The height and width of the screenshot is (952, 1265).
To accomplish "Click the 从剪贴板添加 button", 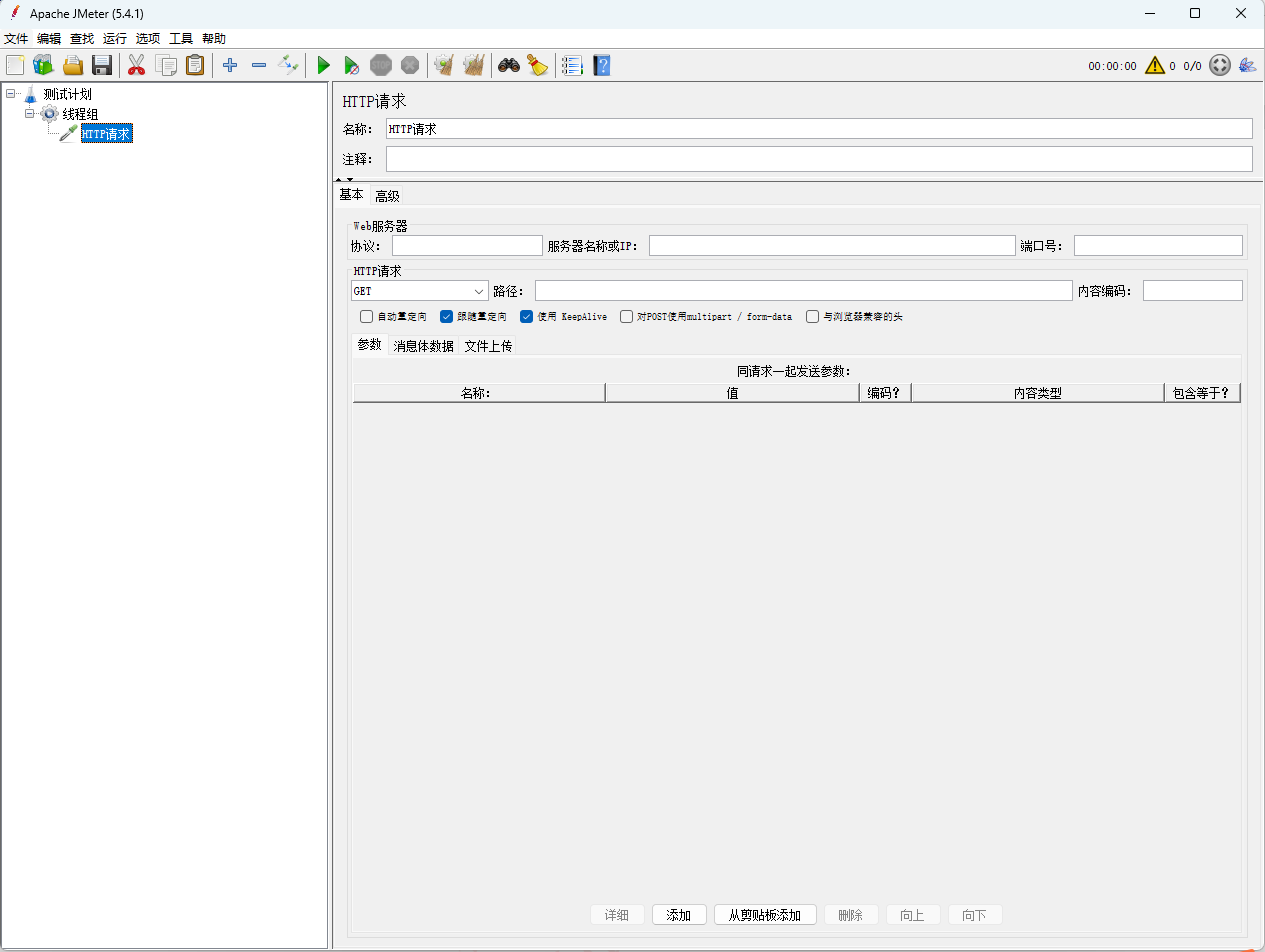I will point(765,915).
